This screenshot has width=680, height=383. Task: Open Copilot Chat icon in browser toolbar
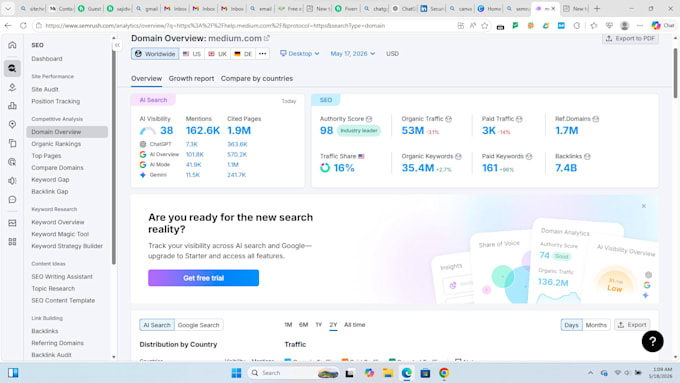(663, 26)
